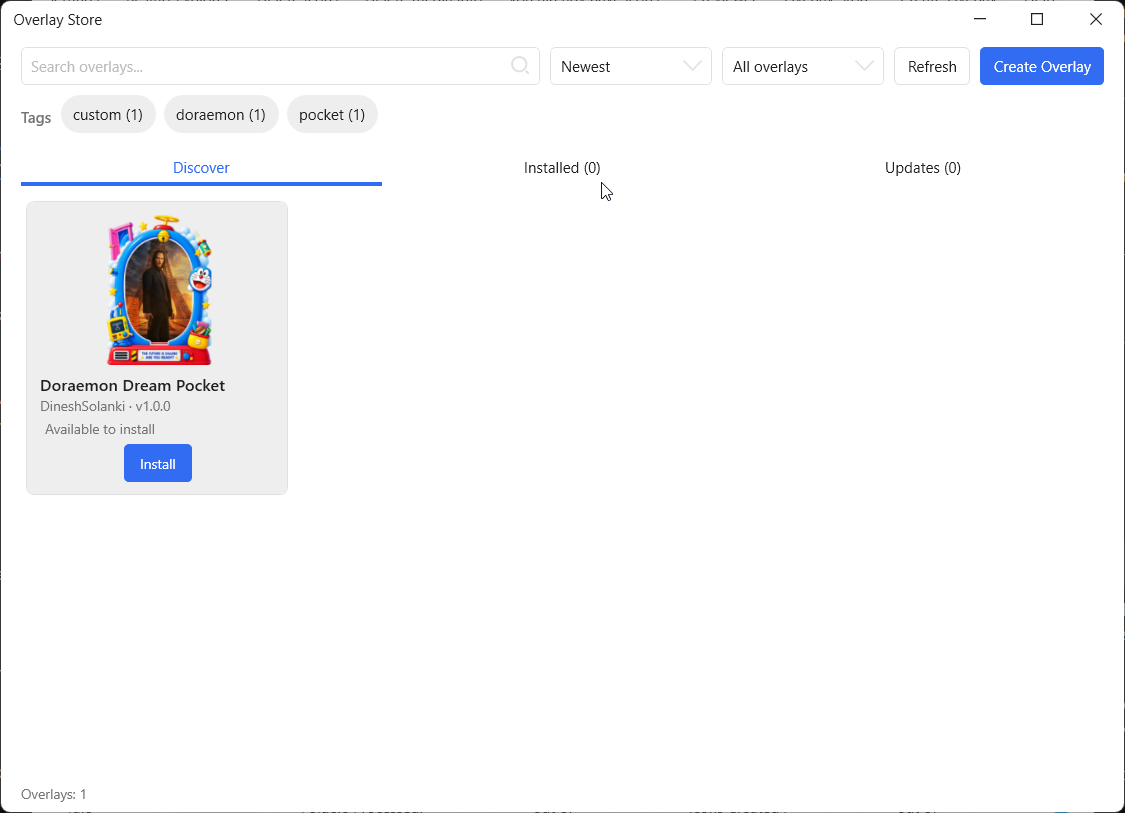Click the Overlay Store window title
Image resolution: width=1125 pixels, height=813 pixels.
point(58,20)
